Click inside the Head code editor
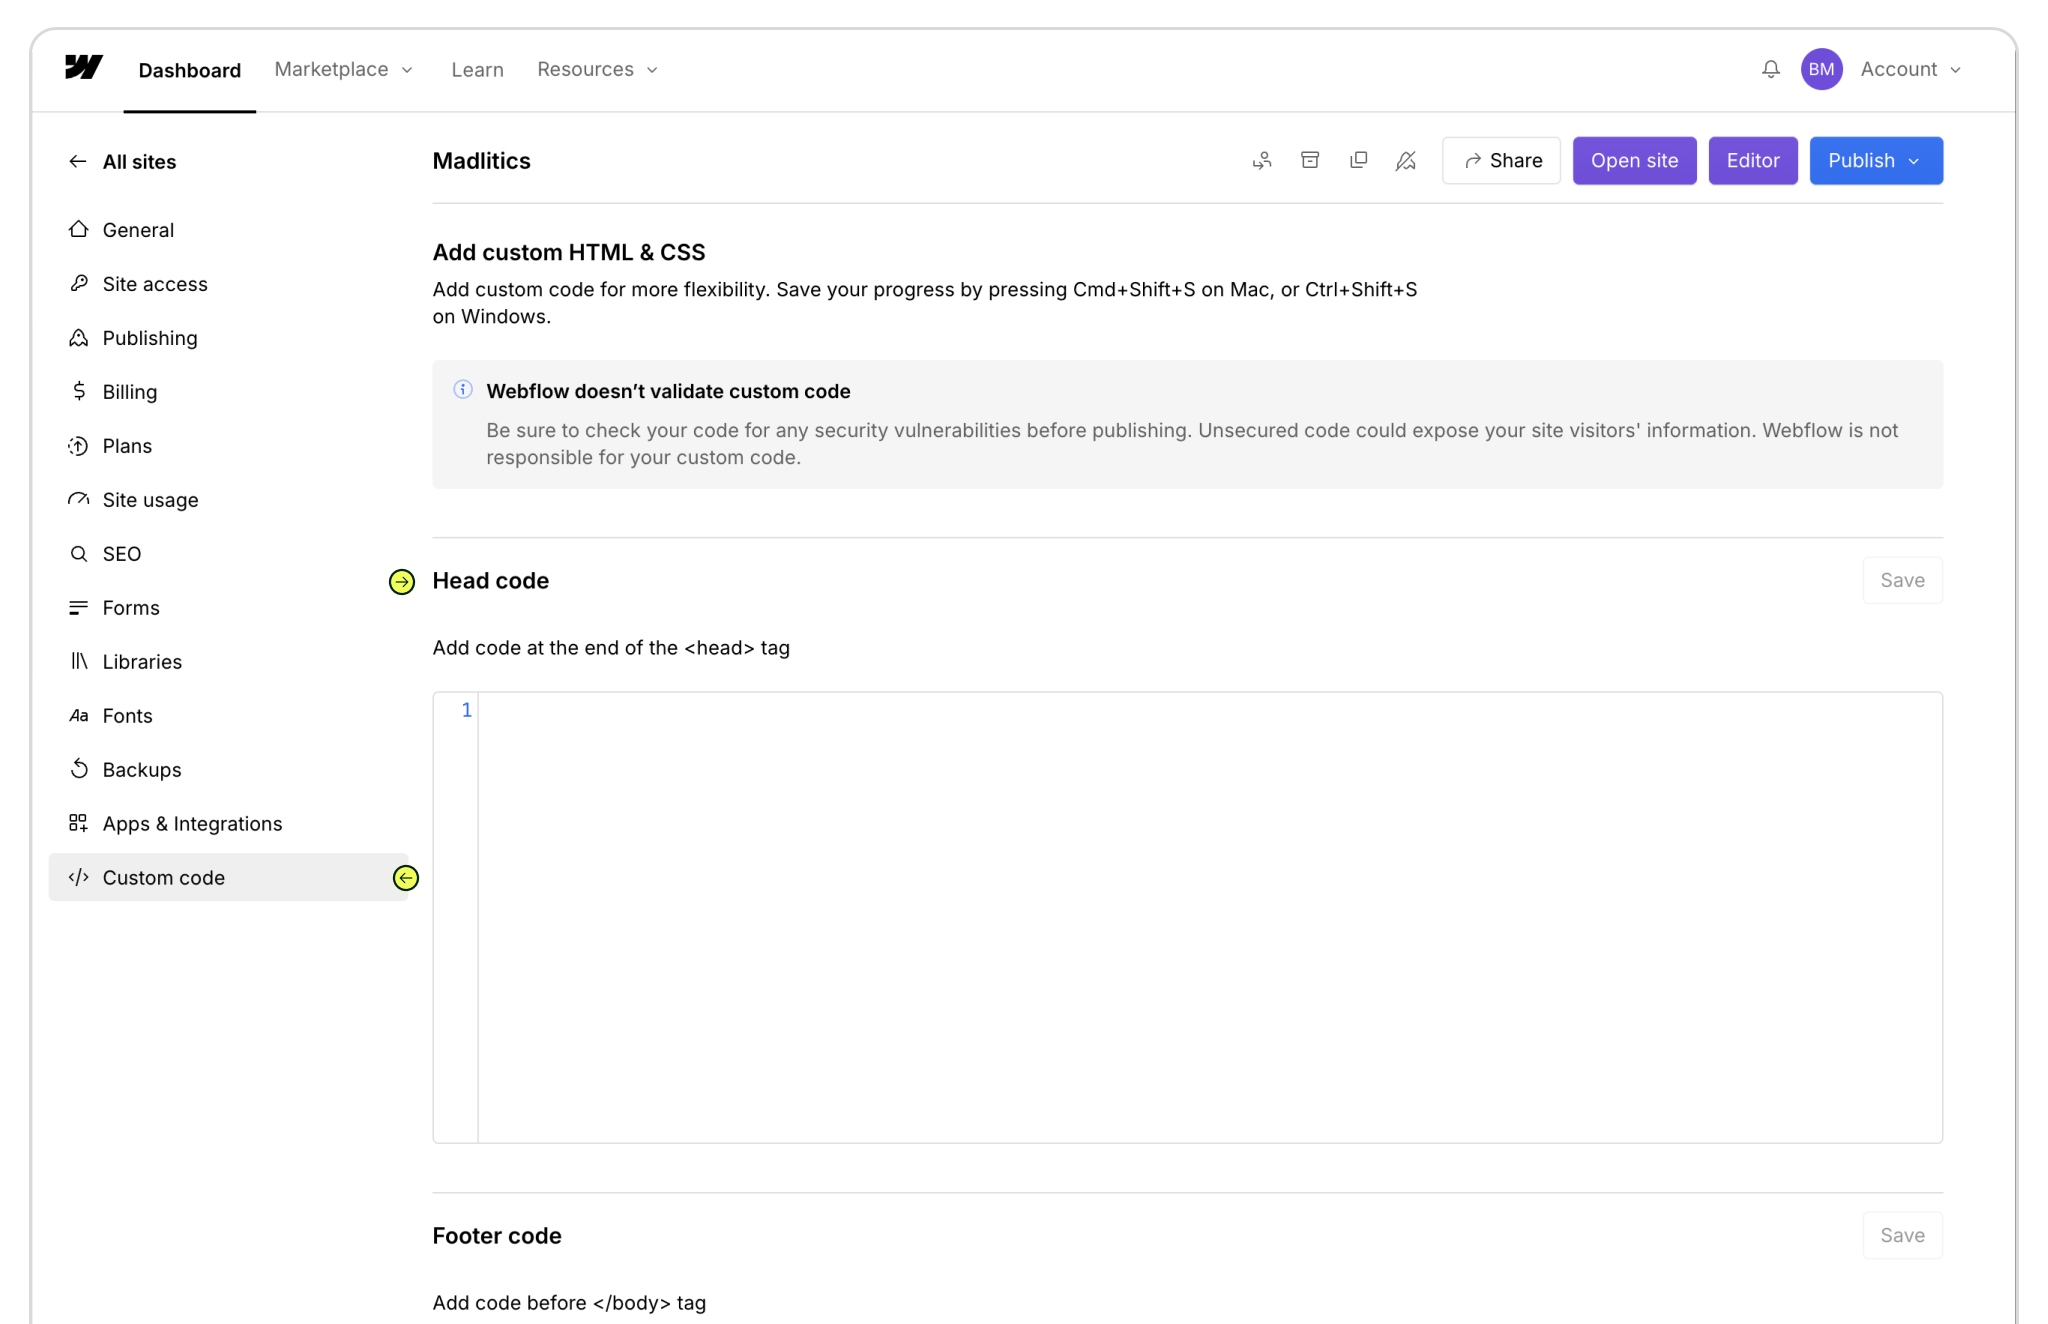This screenshot has height=1324, width=2048. pyautogui.click(x=1208, y=916)
